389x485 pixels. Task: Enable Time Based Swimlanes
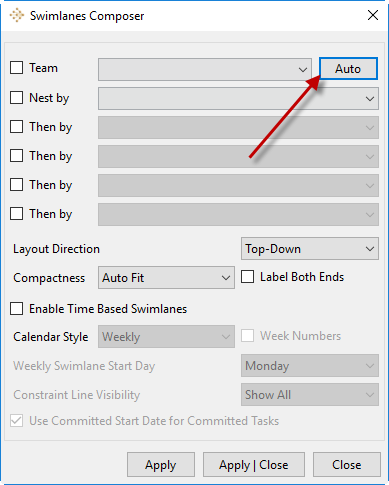(16, 309)
